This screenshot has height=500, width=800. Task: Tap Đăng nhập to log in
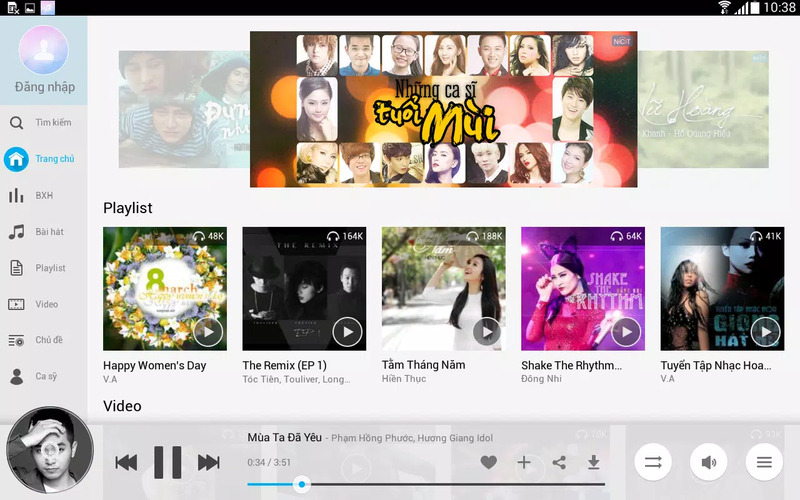[44, 87]
